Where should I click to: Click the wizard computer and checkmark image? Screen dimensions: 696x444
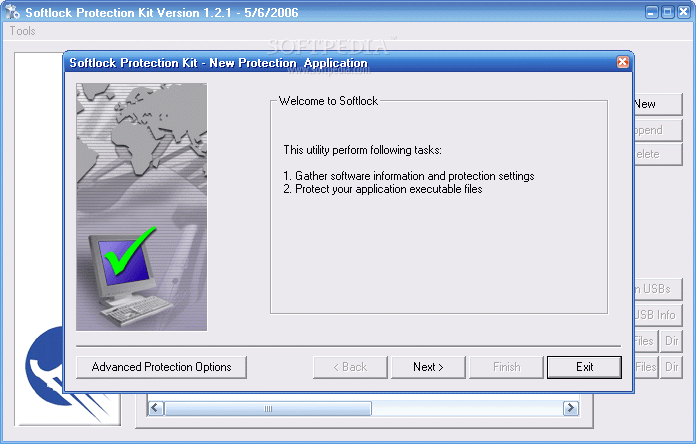click(142, 207)
